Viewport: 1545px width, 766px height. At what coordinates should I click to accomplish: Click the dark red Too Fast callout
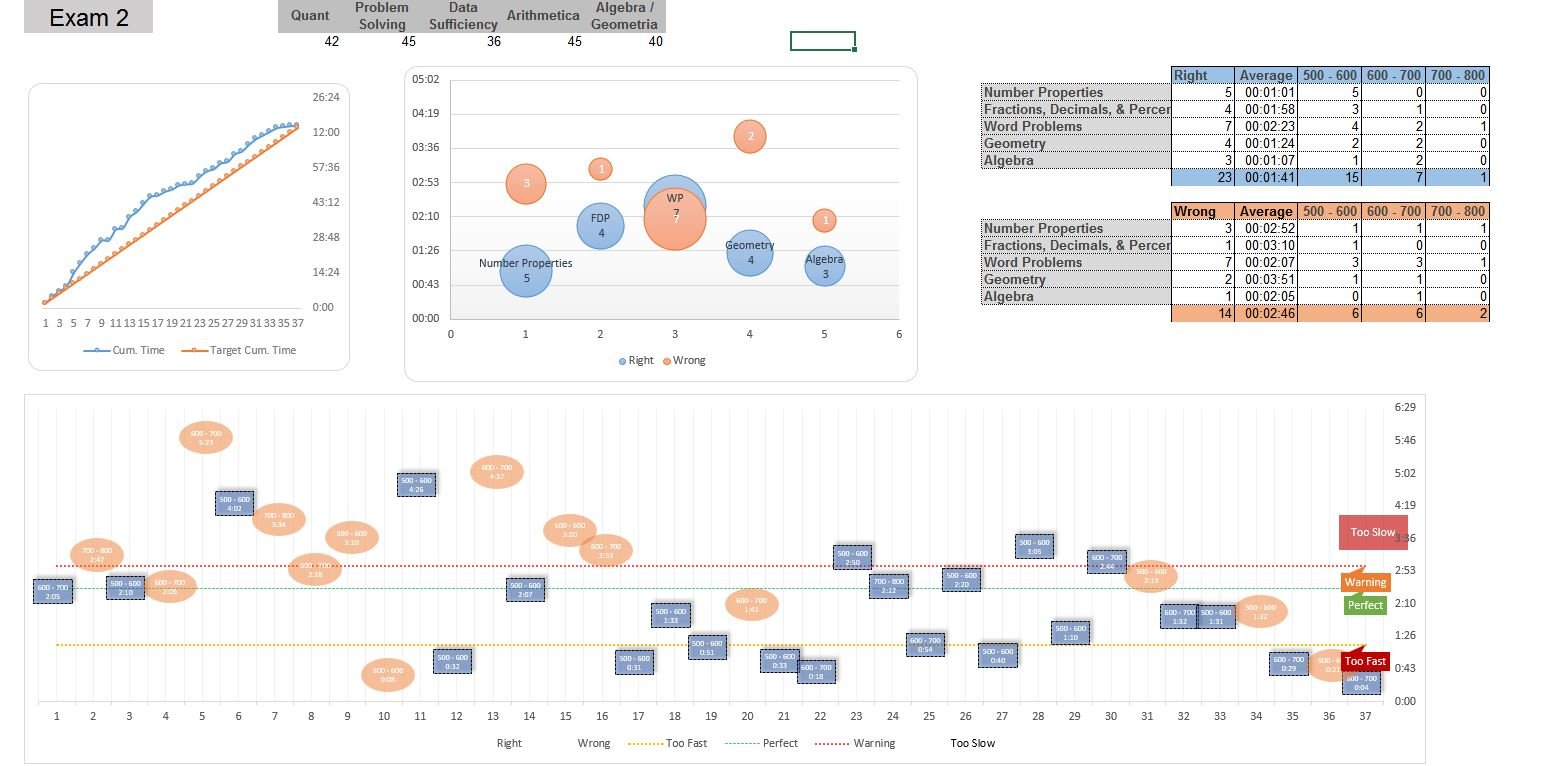1365,661
